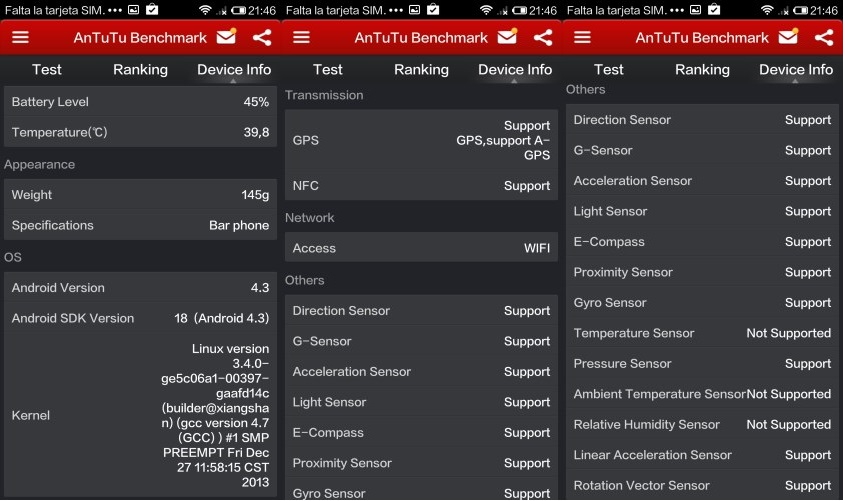Switch to the Ranking tab on the middle screen
This screenshot has width=843, height=501.
[421, 70]
